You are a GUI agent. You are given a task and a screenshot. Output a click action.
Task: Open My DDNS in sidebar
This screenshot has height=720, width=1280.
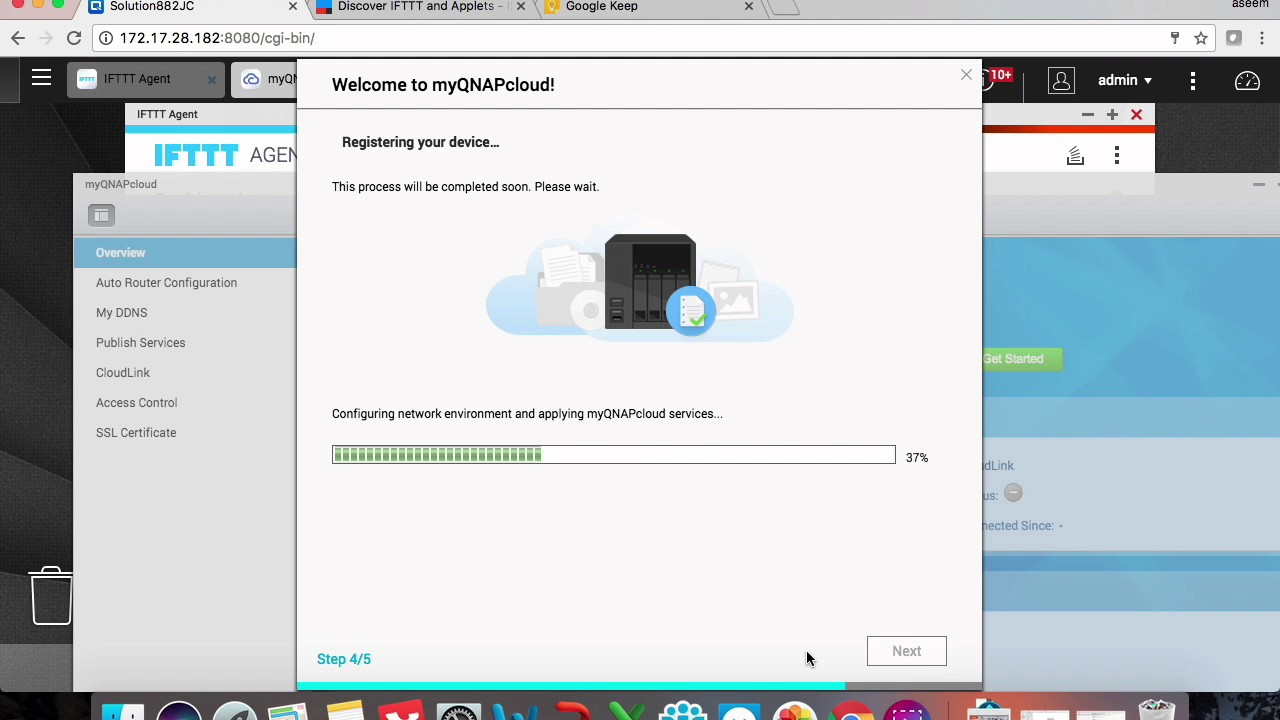(121, 313)
